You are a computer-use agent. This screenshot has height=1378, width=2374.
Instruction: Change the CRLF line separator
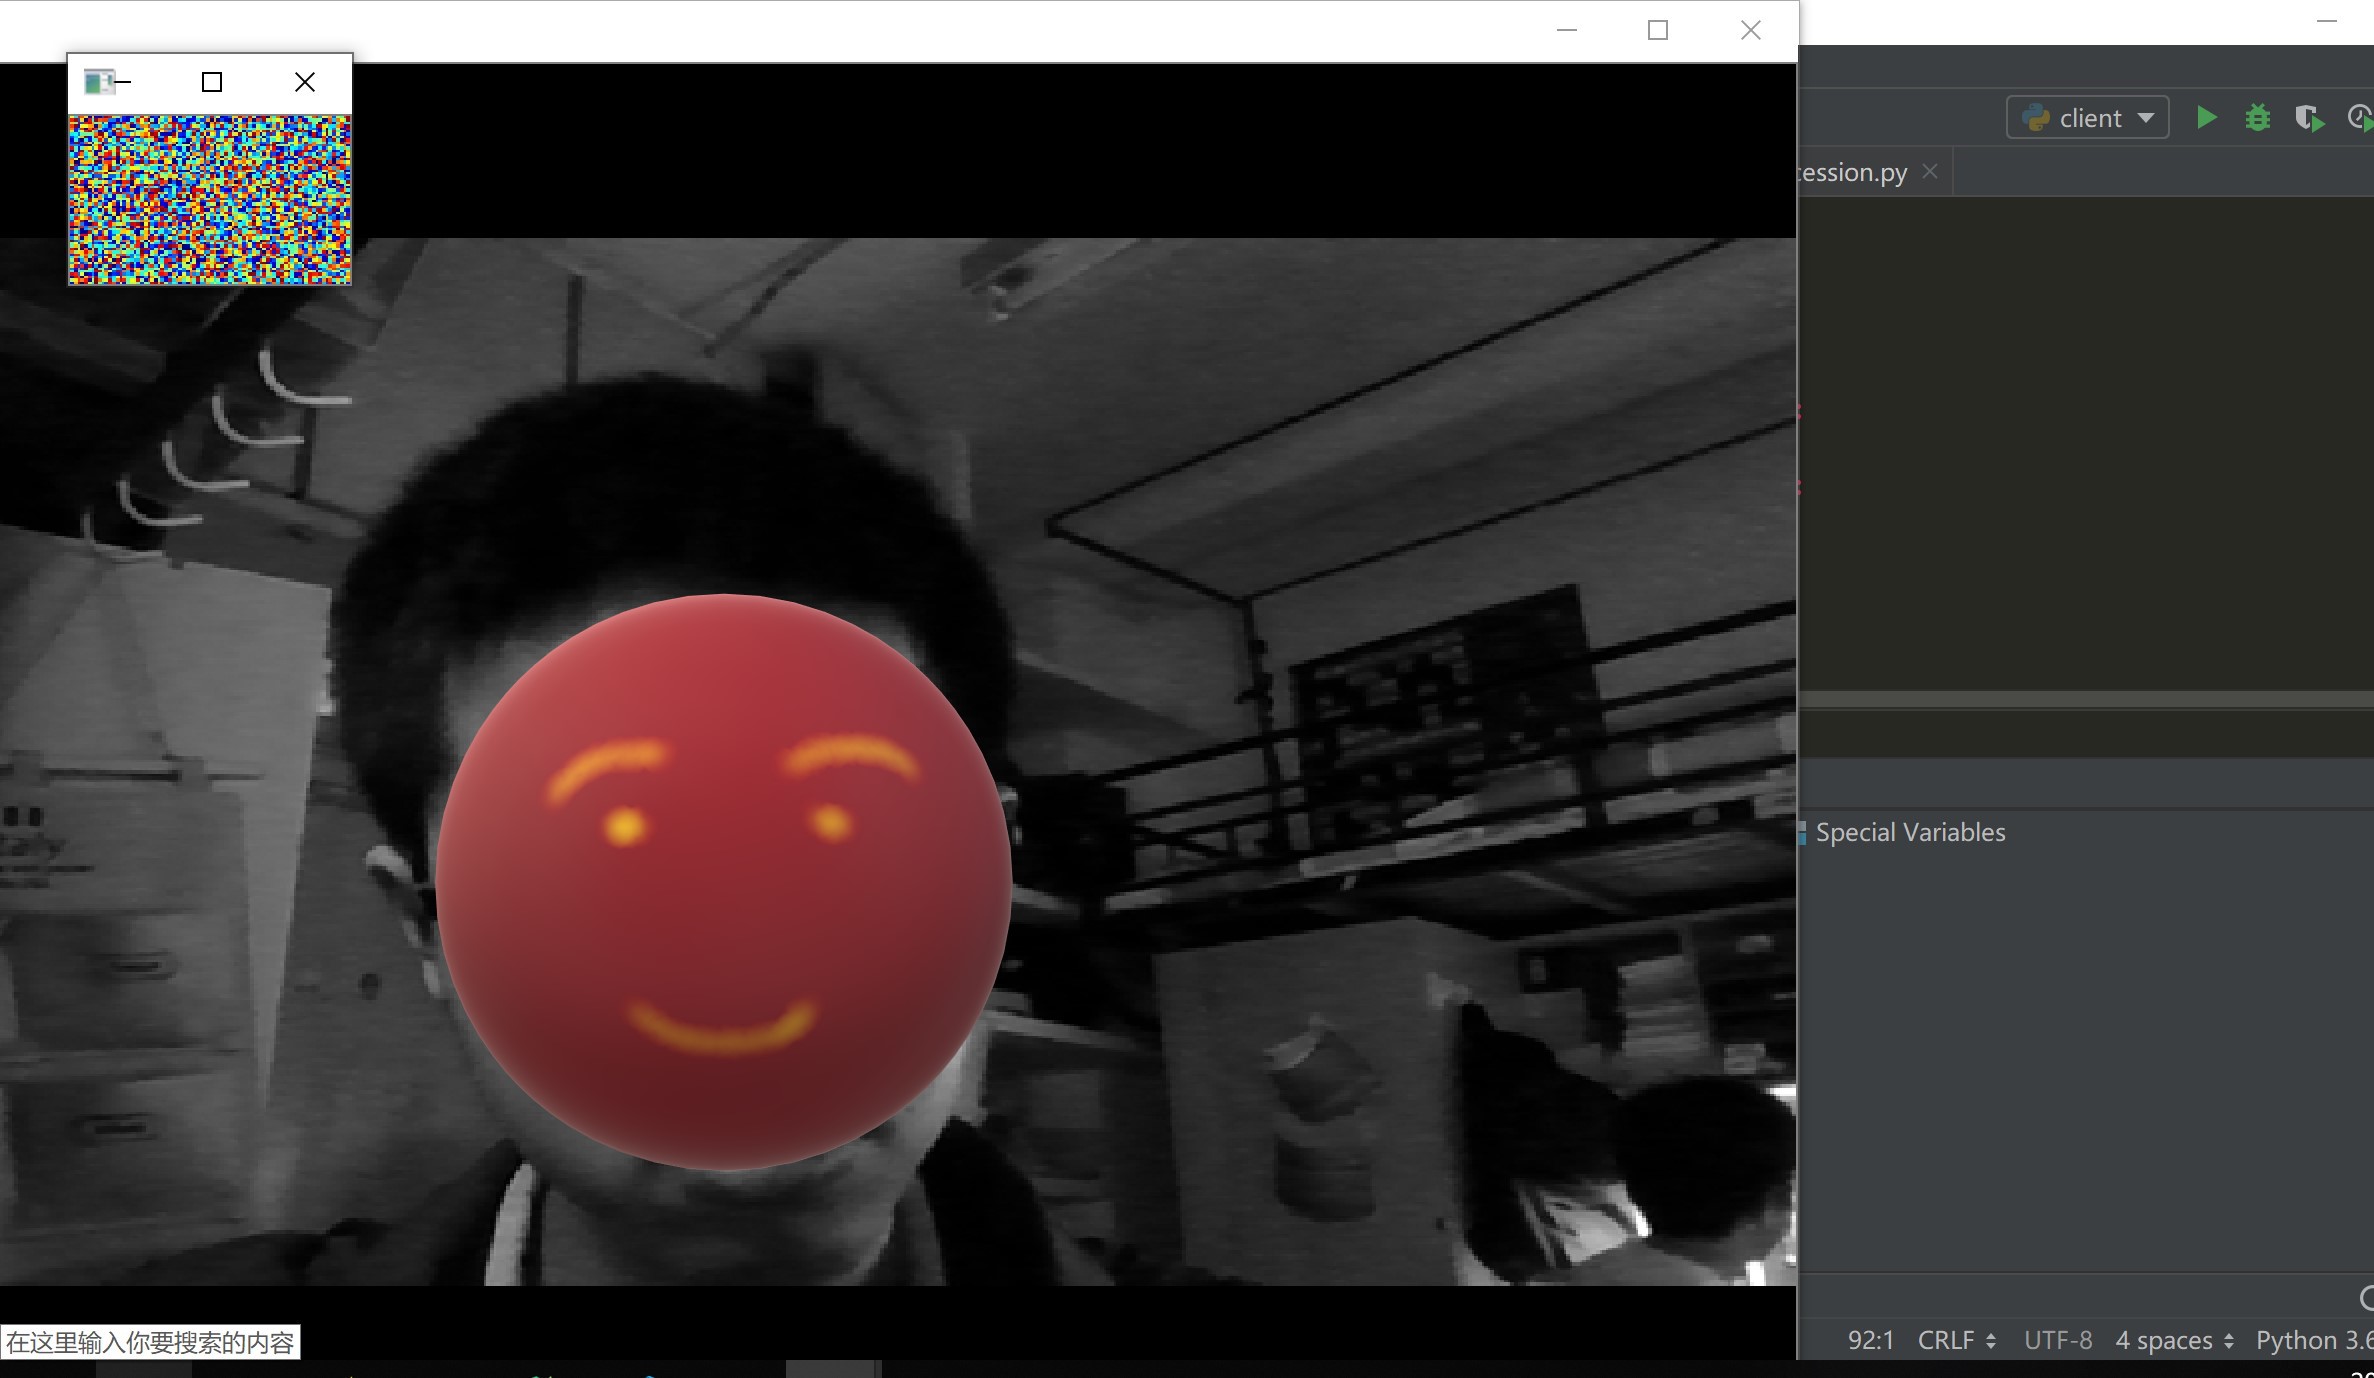1956,1340
